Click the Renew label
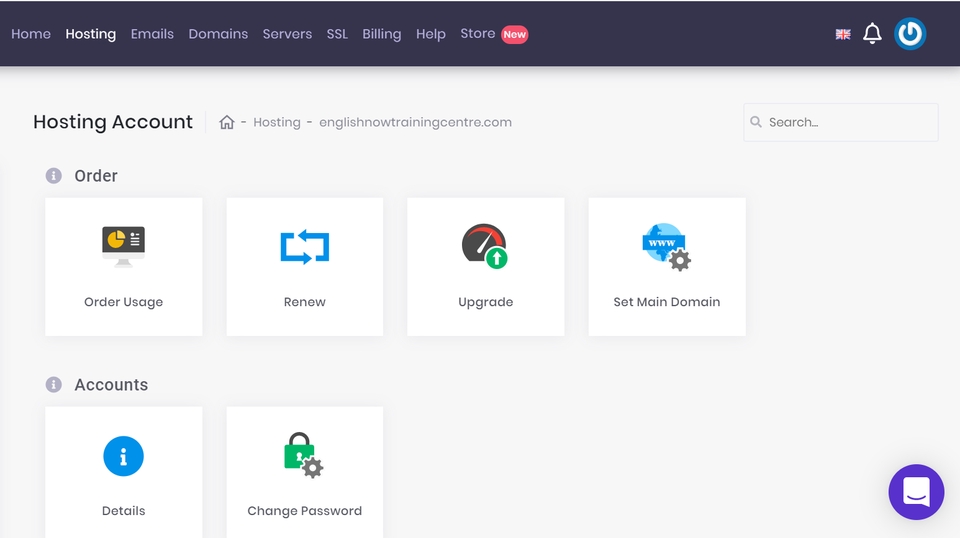The image size is (960, 538). click(304, 302)
